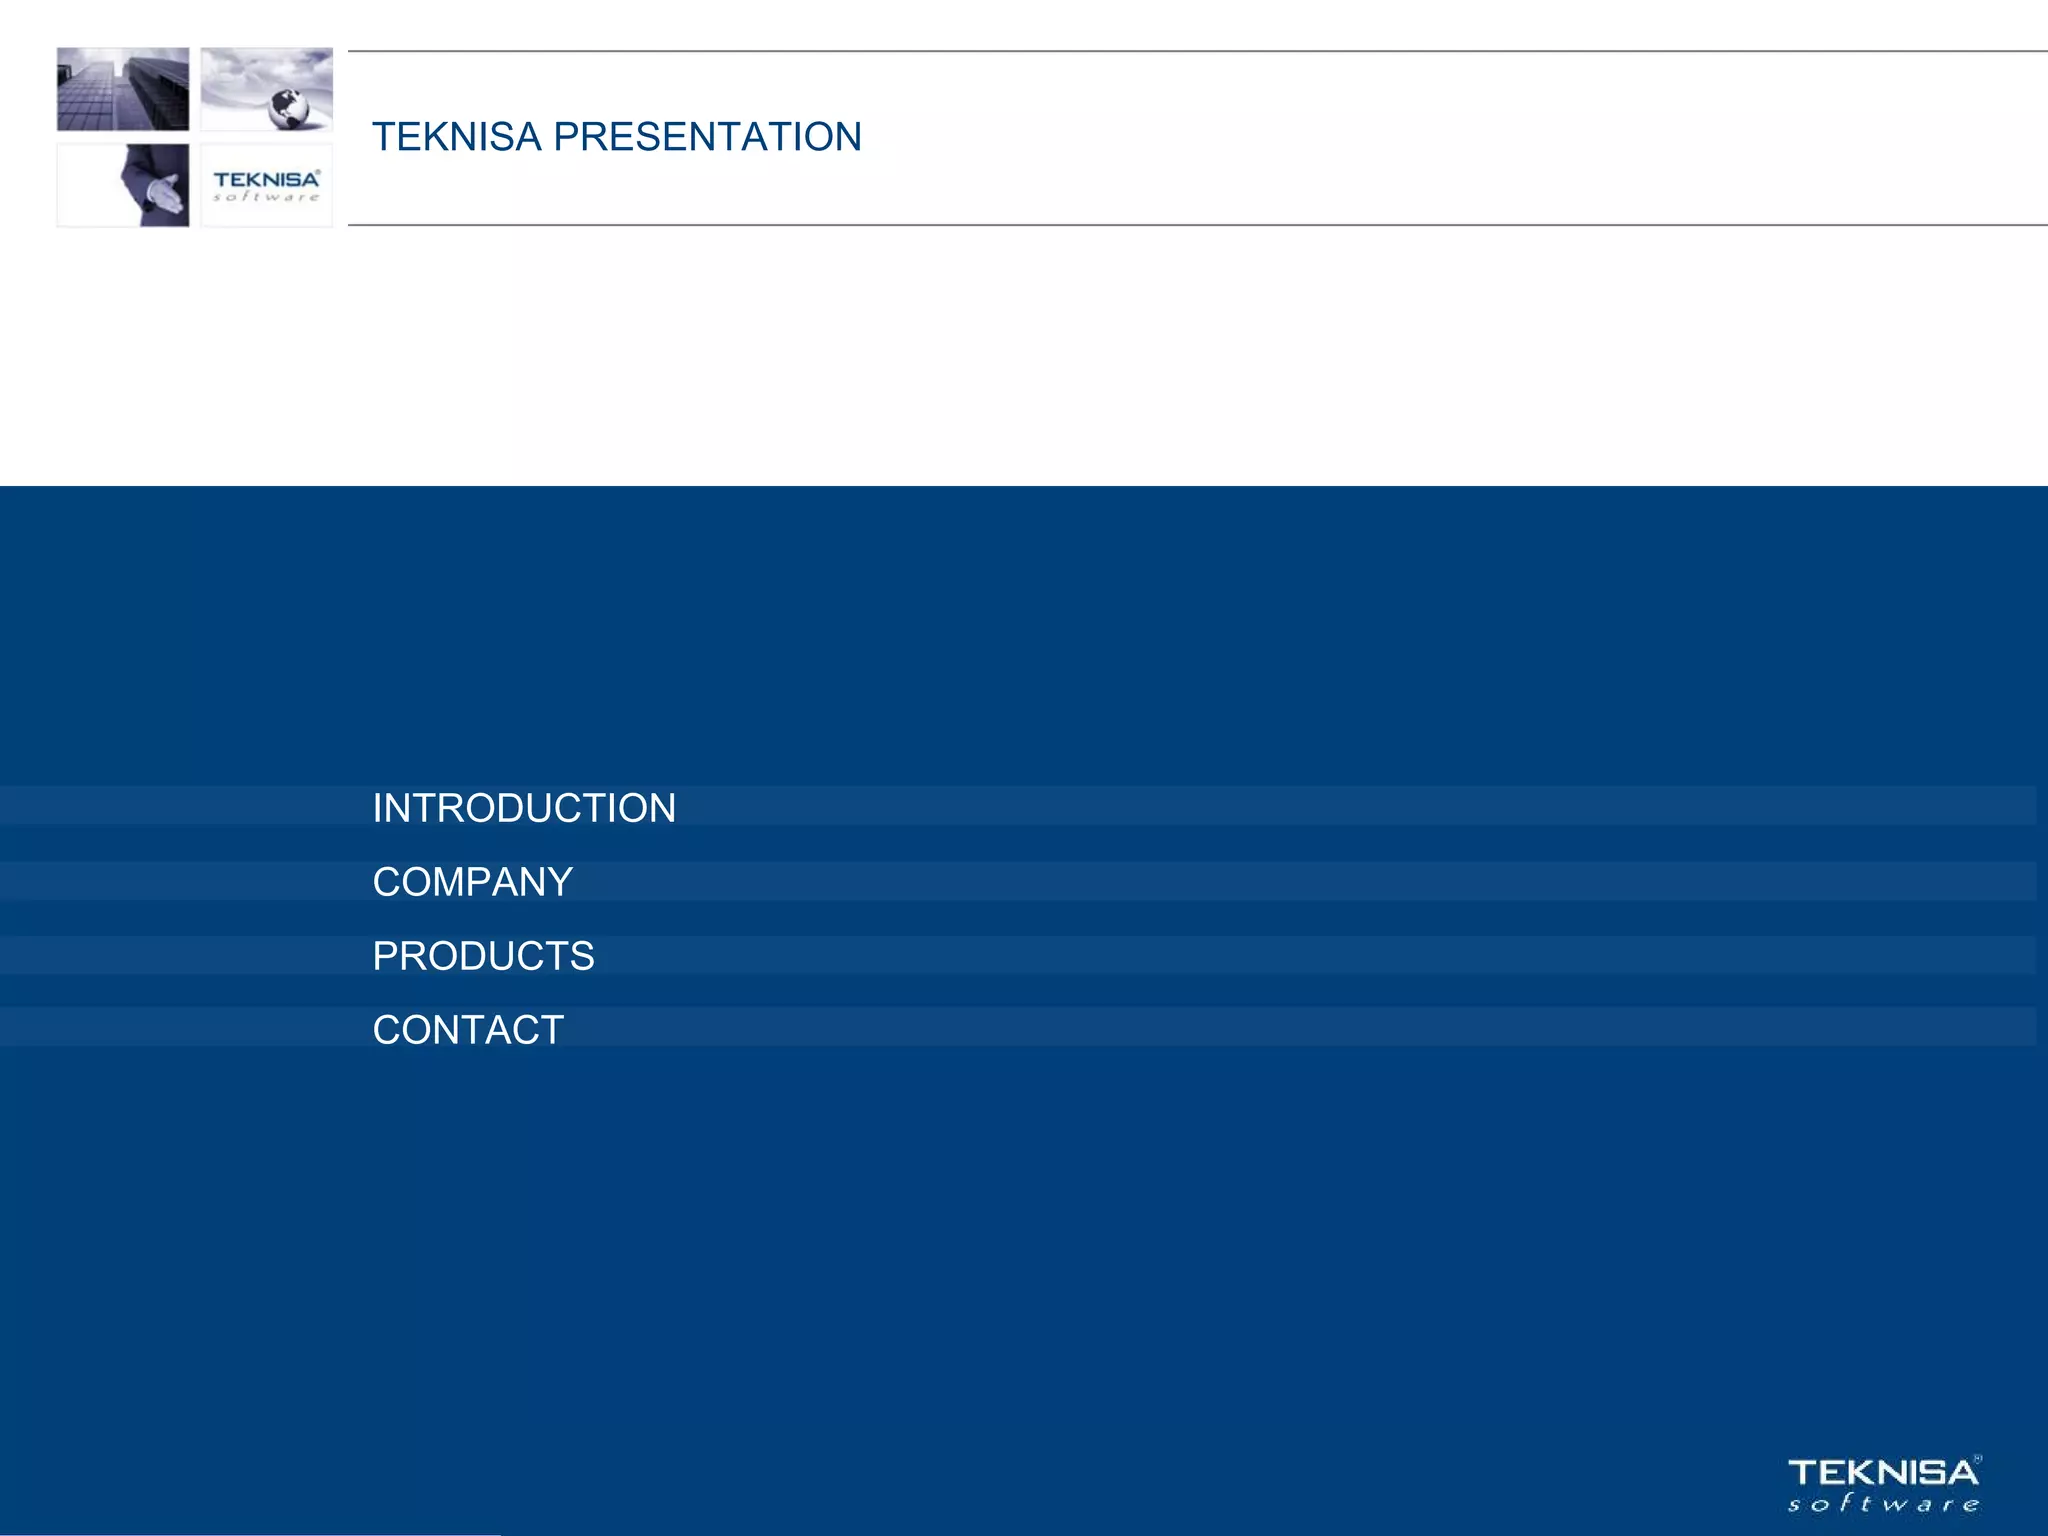Go to the COMPANY section
Screen dimensions: 2048x1536
[472, 882]
